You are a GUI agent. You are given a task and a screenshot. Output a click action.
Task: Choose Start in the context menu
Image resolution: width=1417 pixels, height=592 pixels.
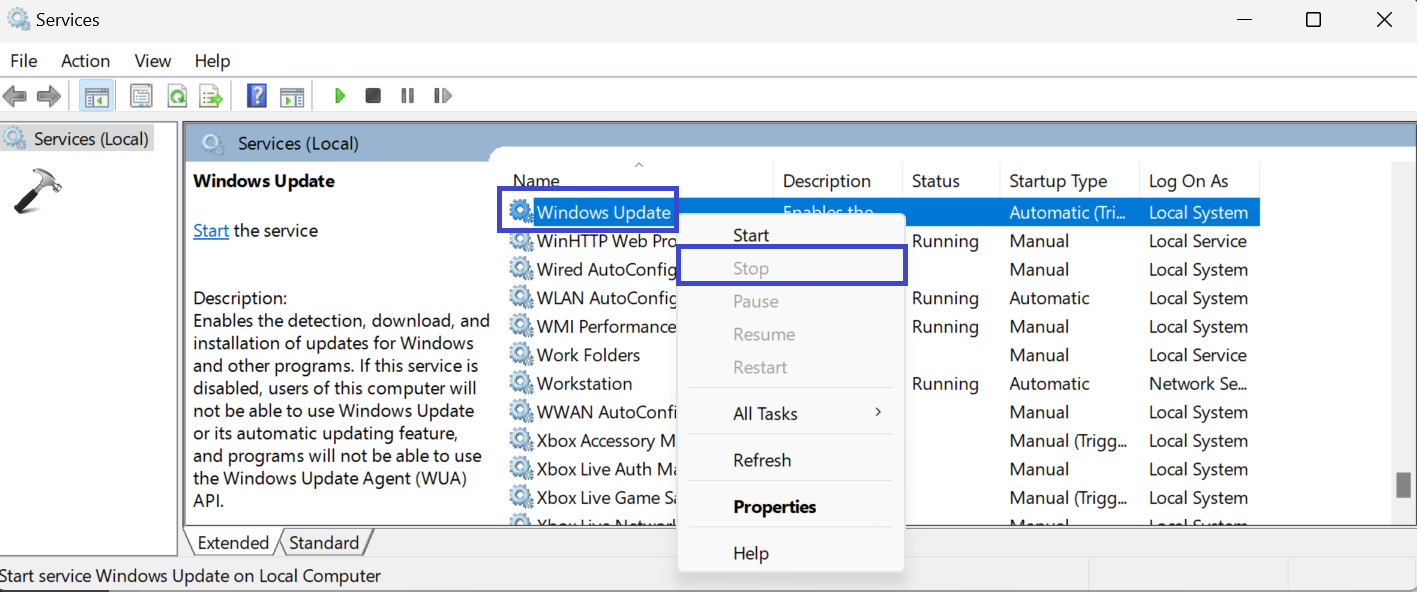click(x=751, y=236)
